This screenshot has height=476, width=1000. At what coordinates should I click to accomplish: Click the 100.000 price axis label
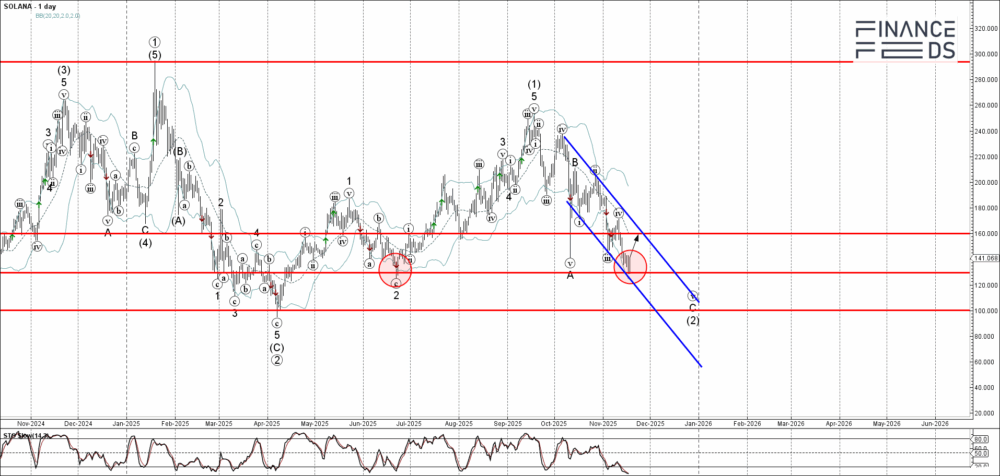[986, 311]
